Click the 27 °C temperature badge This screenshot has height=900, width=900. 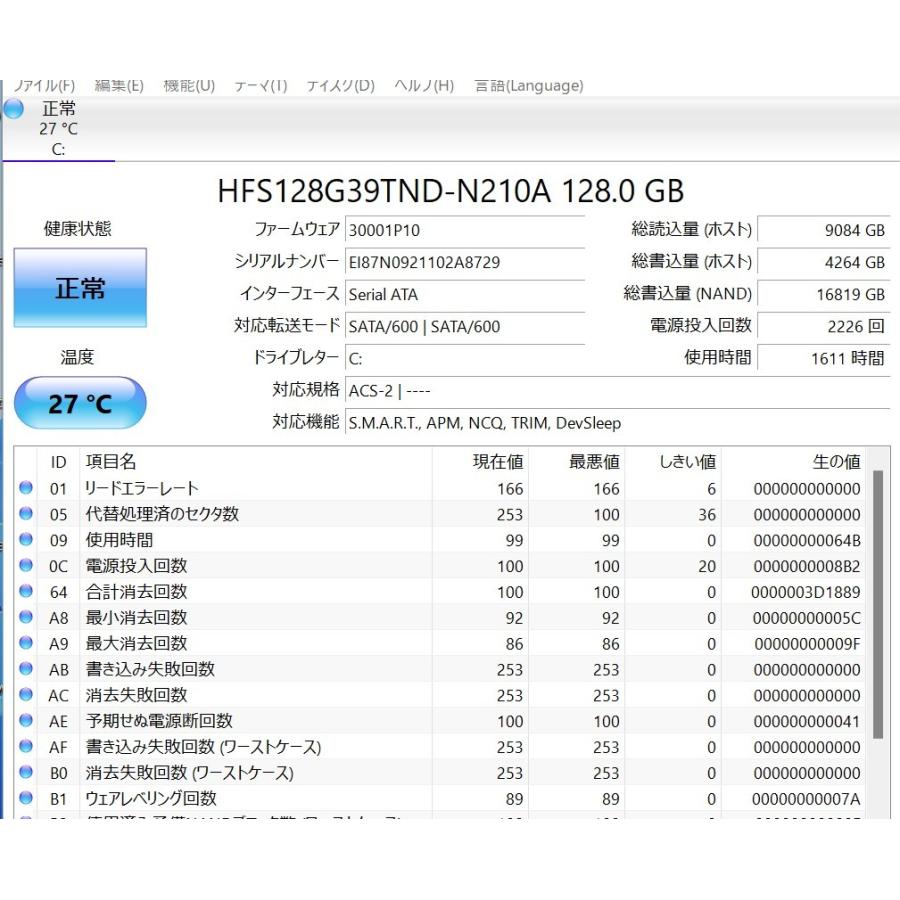point(80,403)
